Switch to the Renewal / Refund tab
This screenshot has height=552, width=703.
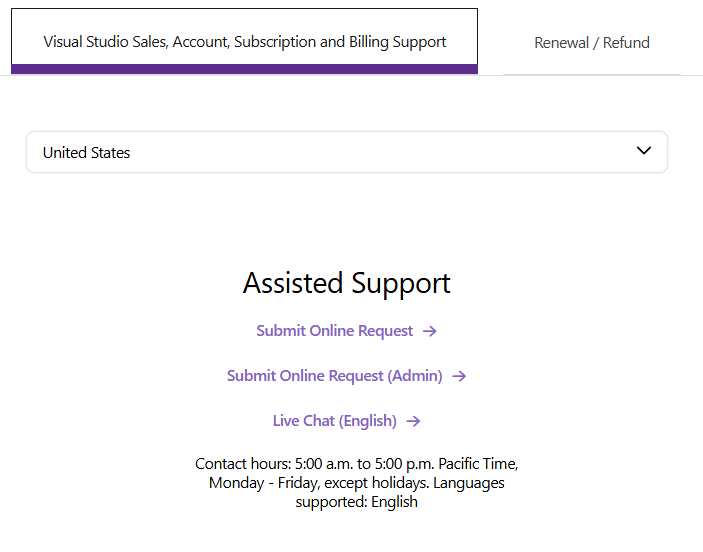[x=592, y=43]
